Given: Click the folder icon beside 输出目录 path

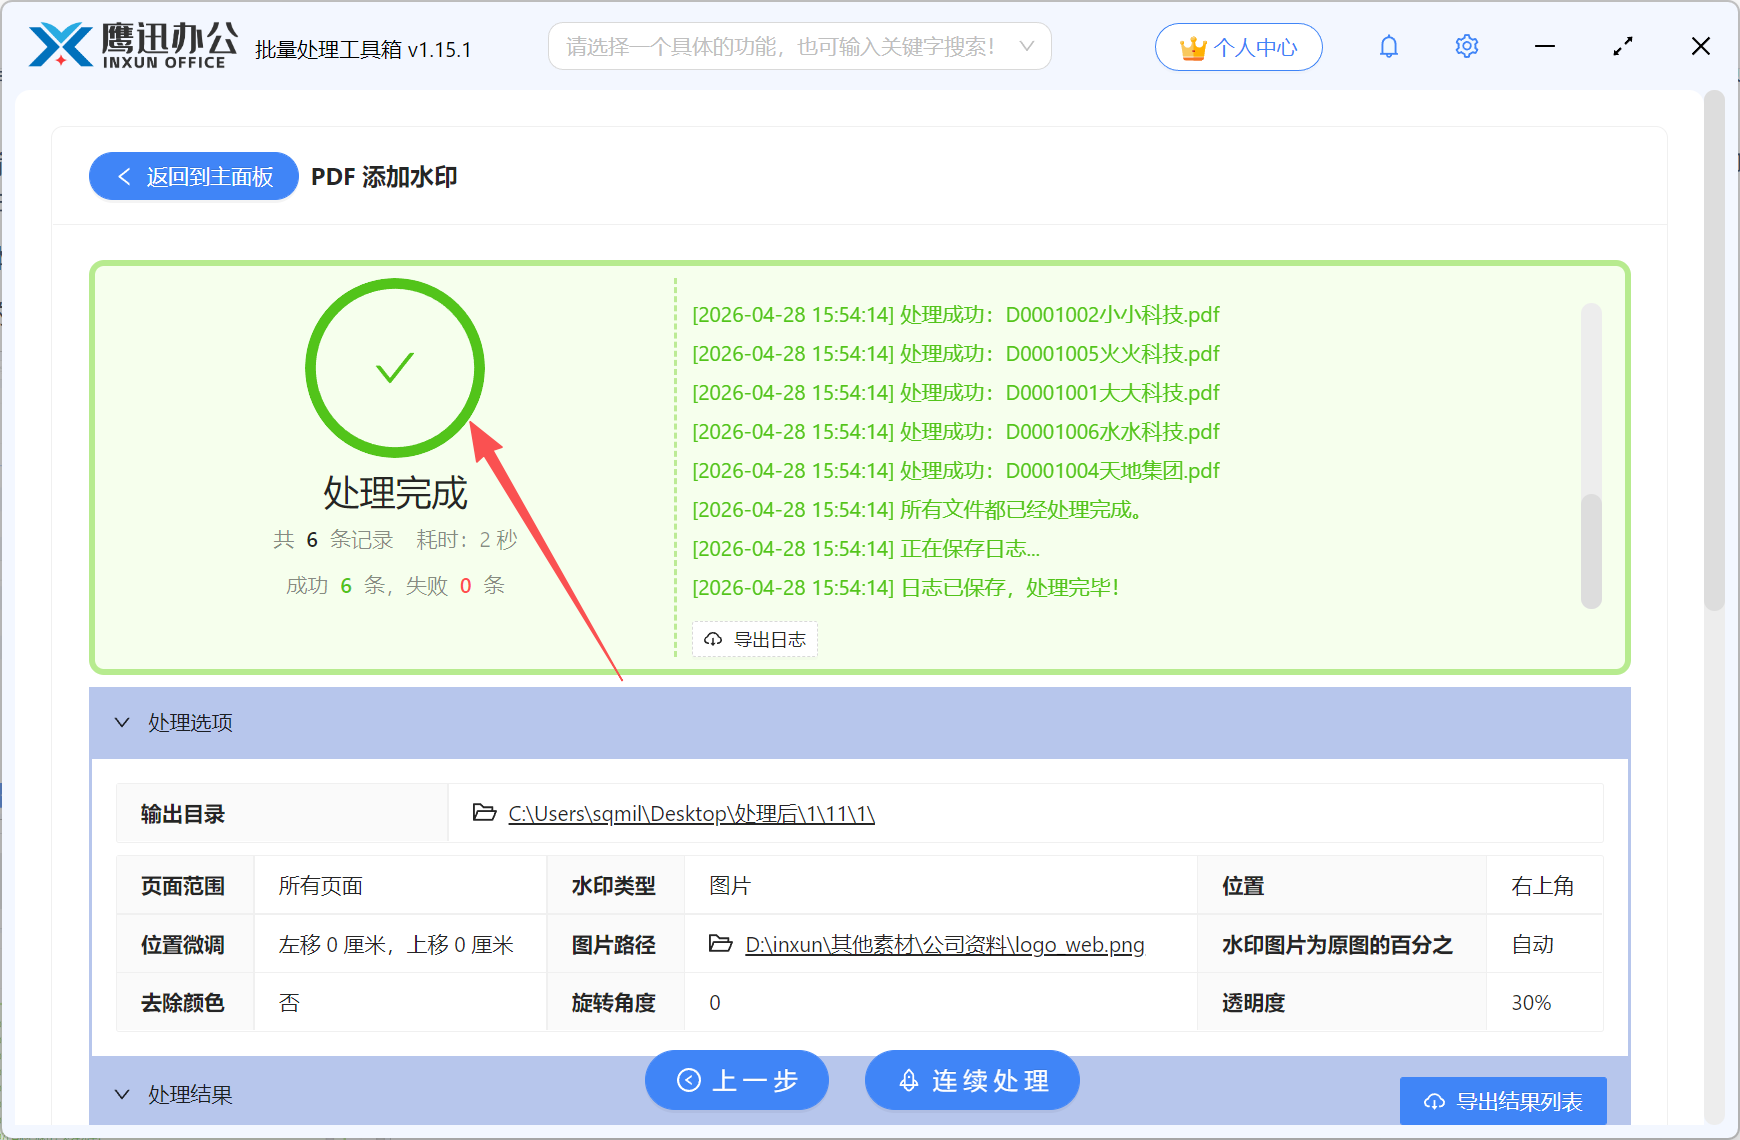Looking at the screenshot, I should 483,813.
